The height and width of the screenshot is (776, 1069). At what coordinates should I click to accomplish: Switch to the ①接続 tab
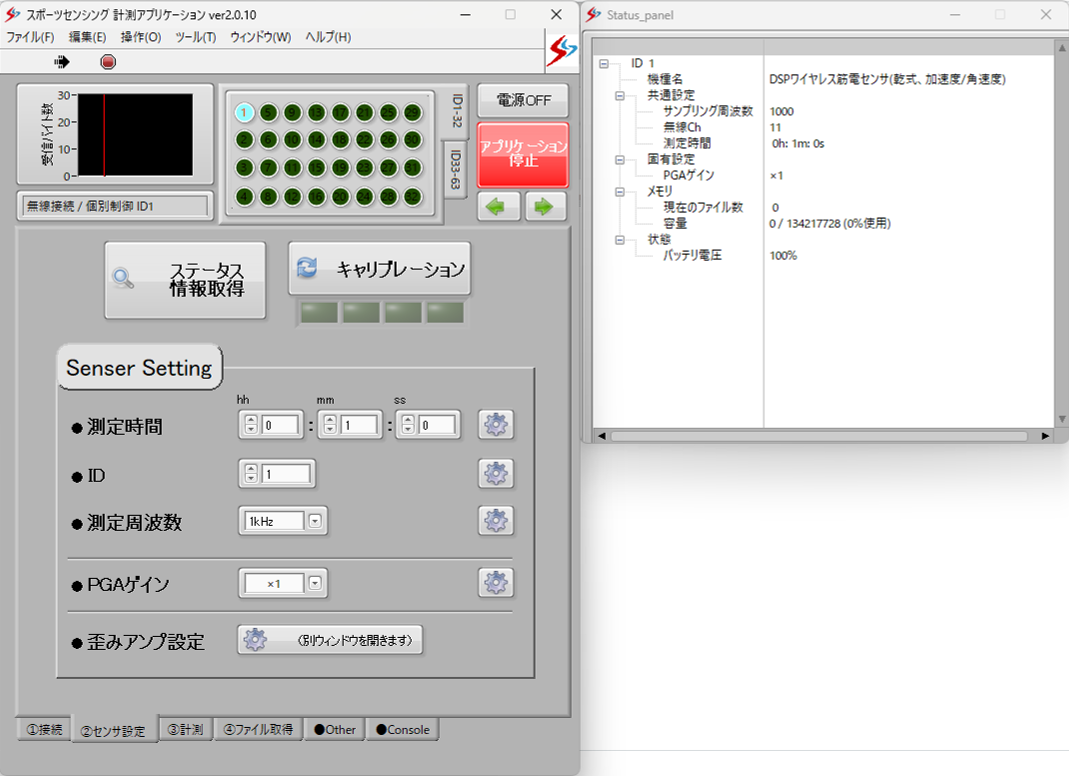pos(44,730)
